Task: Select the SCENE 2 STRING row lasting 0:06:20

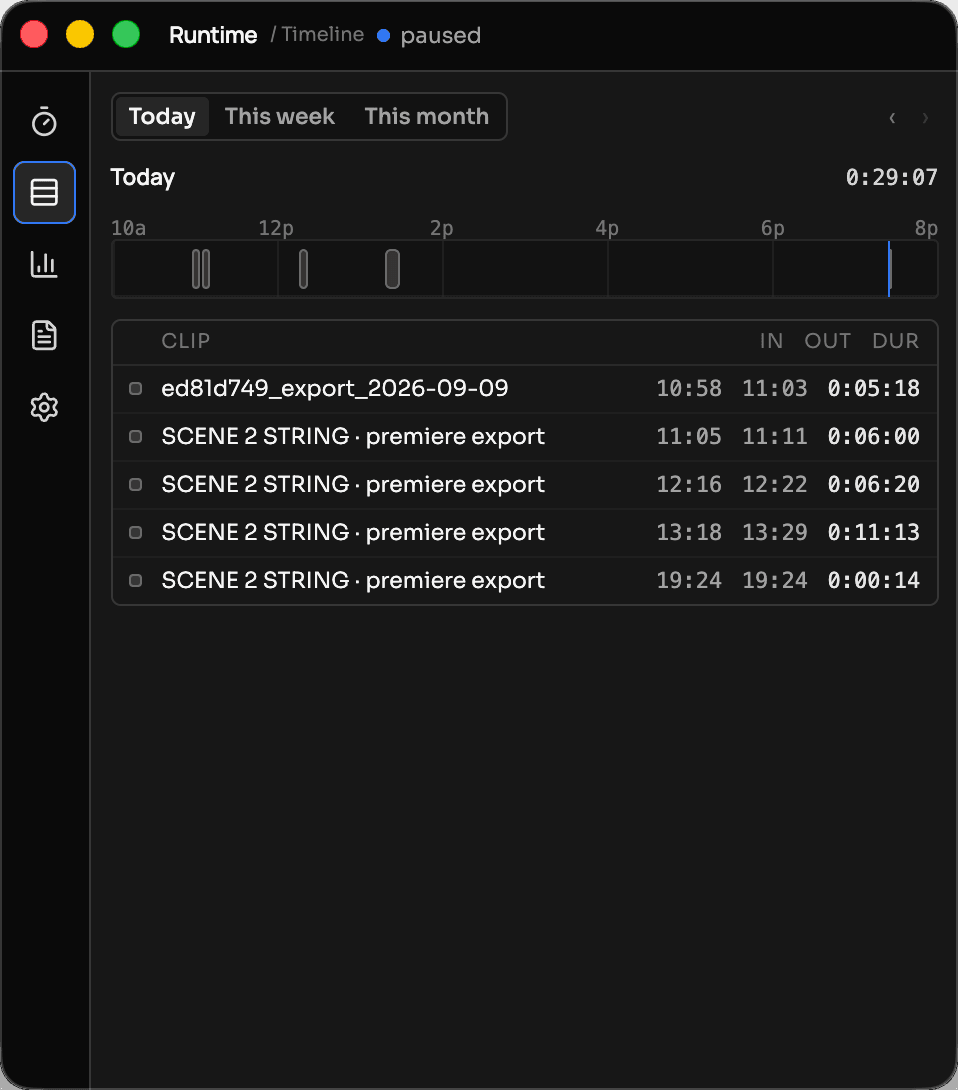Action: [x=525, y=485]
